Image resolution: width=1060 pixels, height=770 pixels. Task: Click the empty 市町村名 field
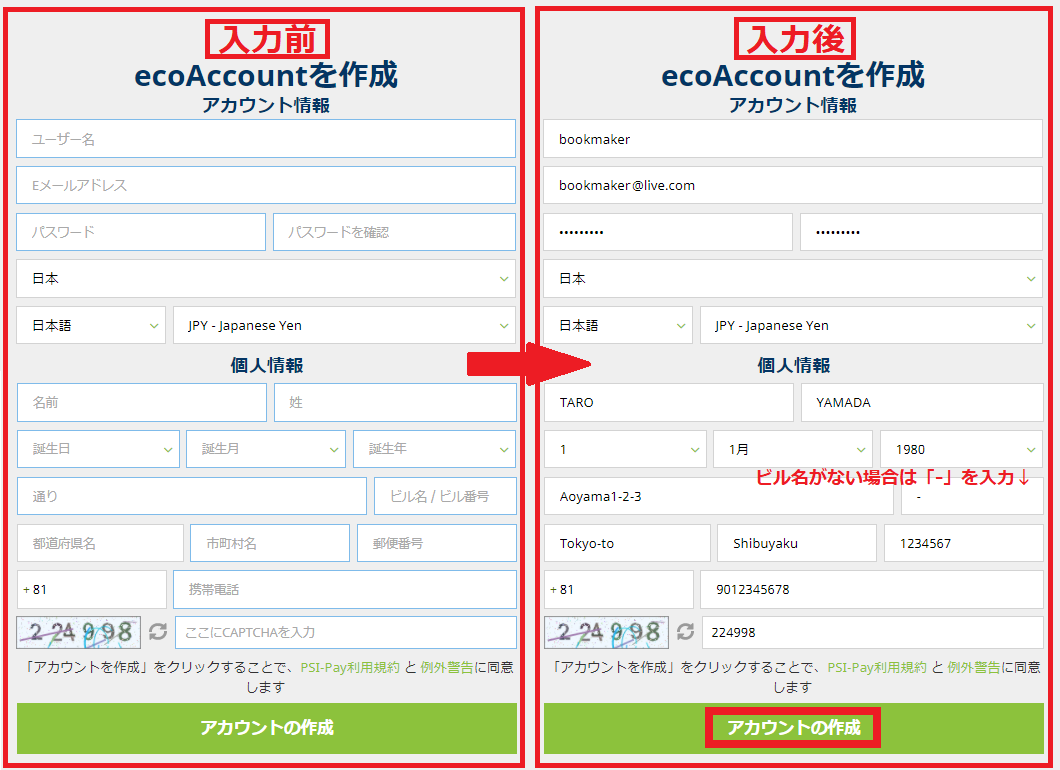(270, 543)
